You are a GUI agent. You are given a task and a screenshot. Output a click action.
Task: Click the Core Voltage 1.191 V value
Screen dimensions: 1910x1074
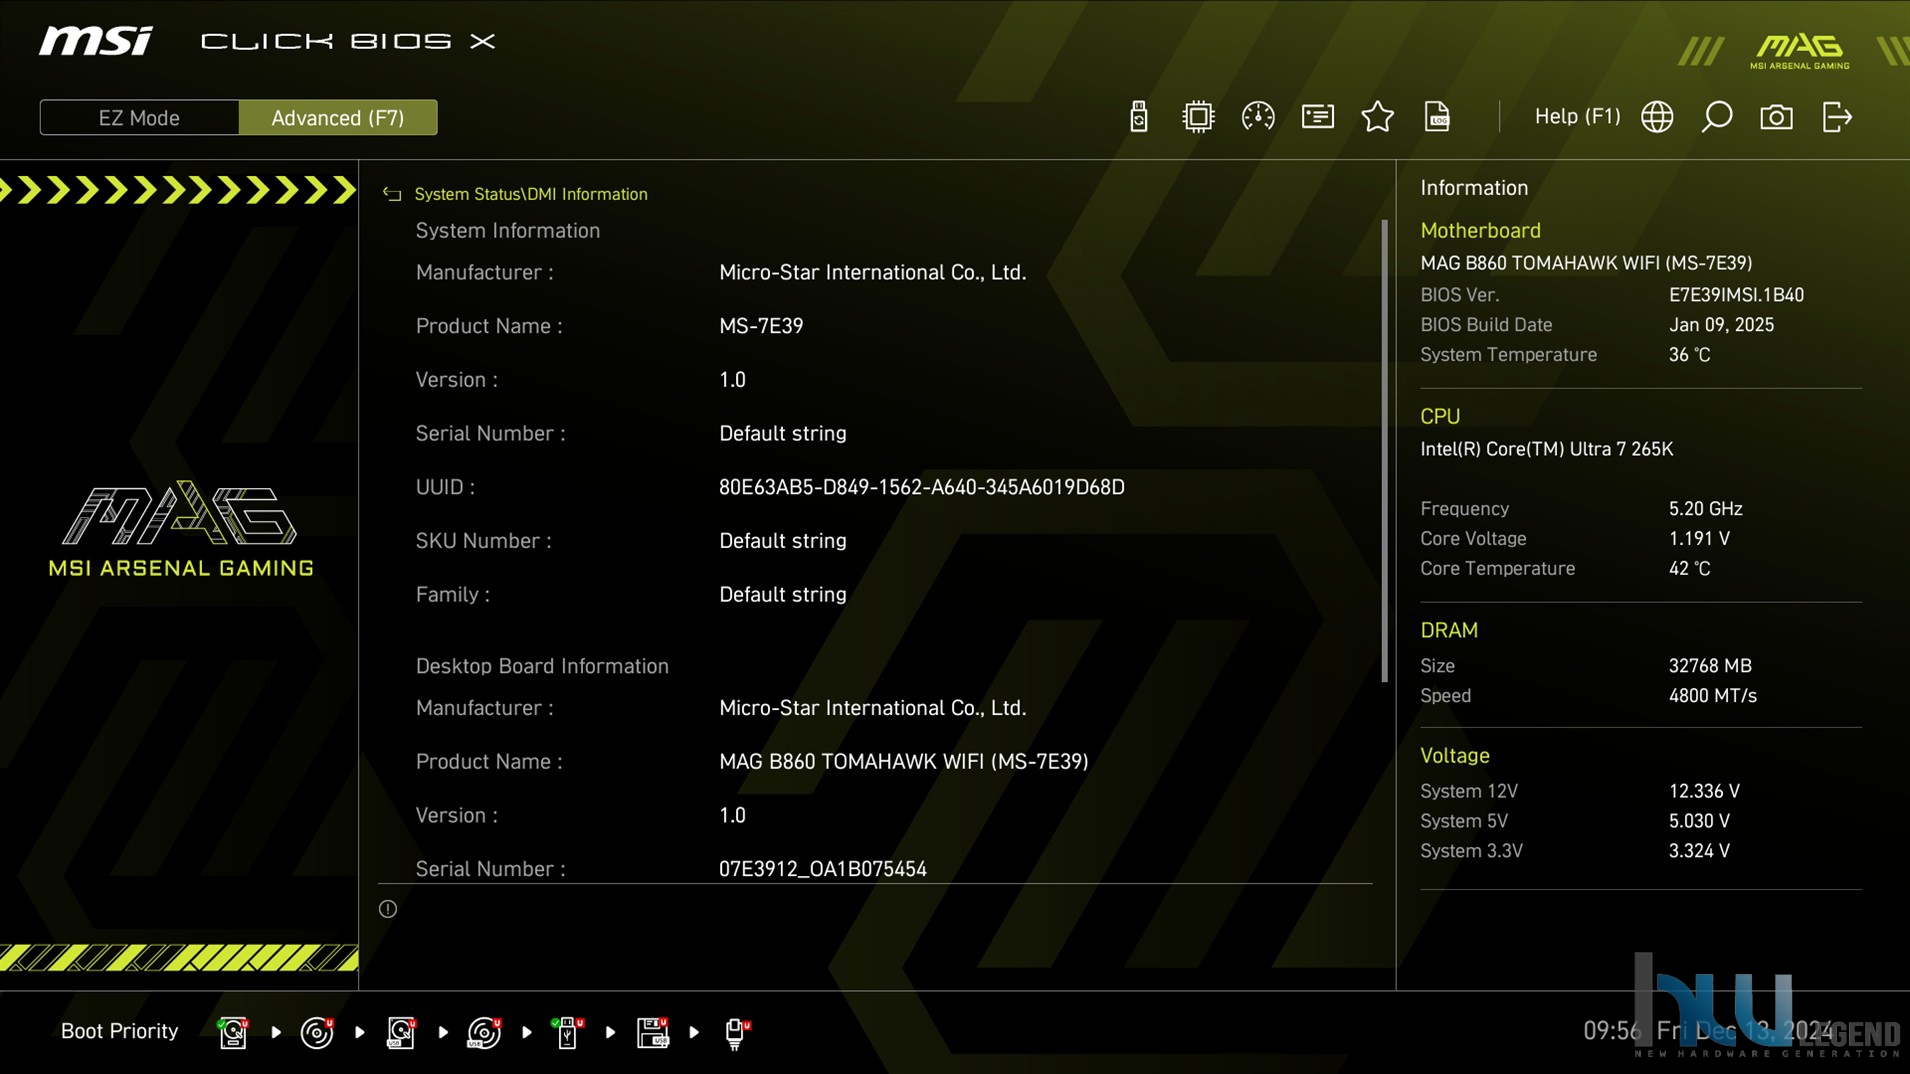(x=1699, y=539)
